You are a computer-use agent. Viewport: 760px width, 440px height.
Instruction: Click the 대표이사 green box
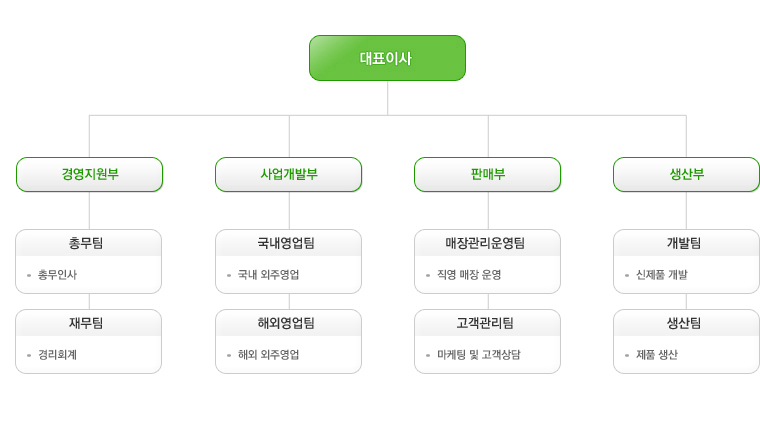pos(387,58)
